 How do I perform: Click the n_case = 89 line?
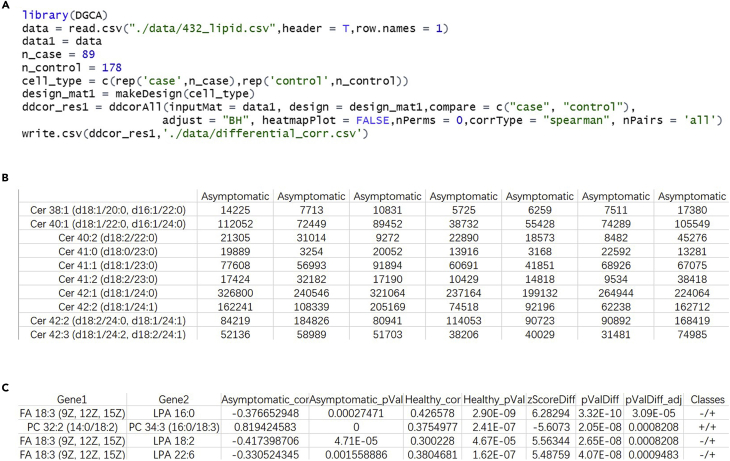tap(58, 54)
